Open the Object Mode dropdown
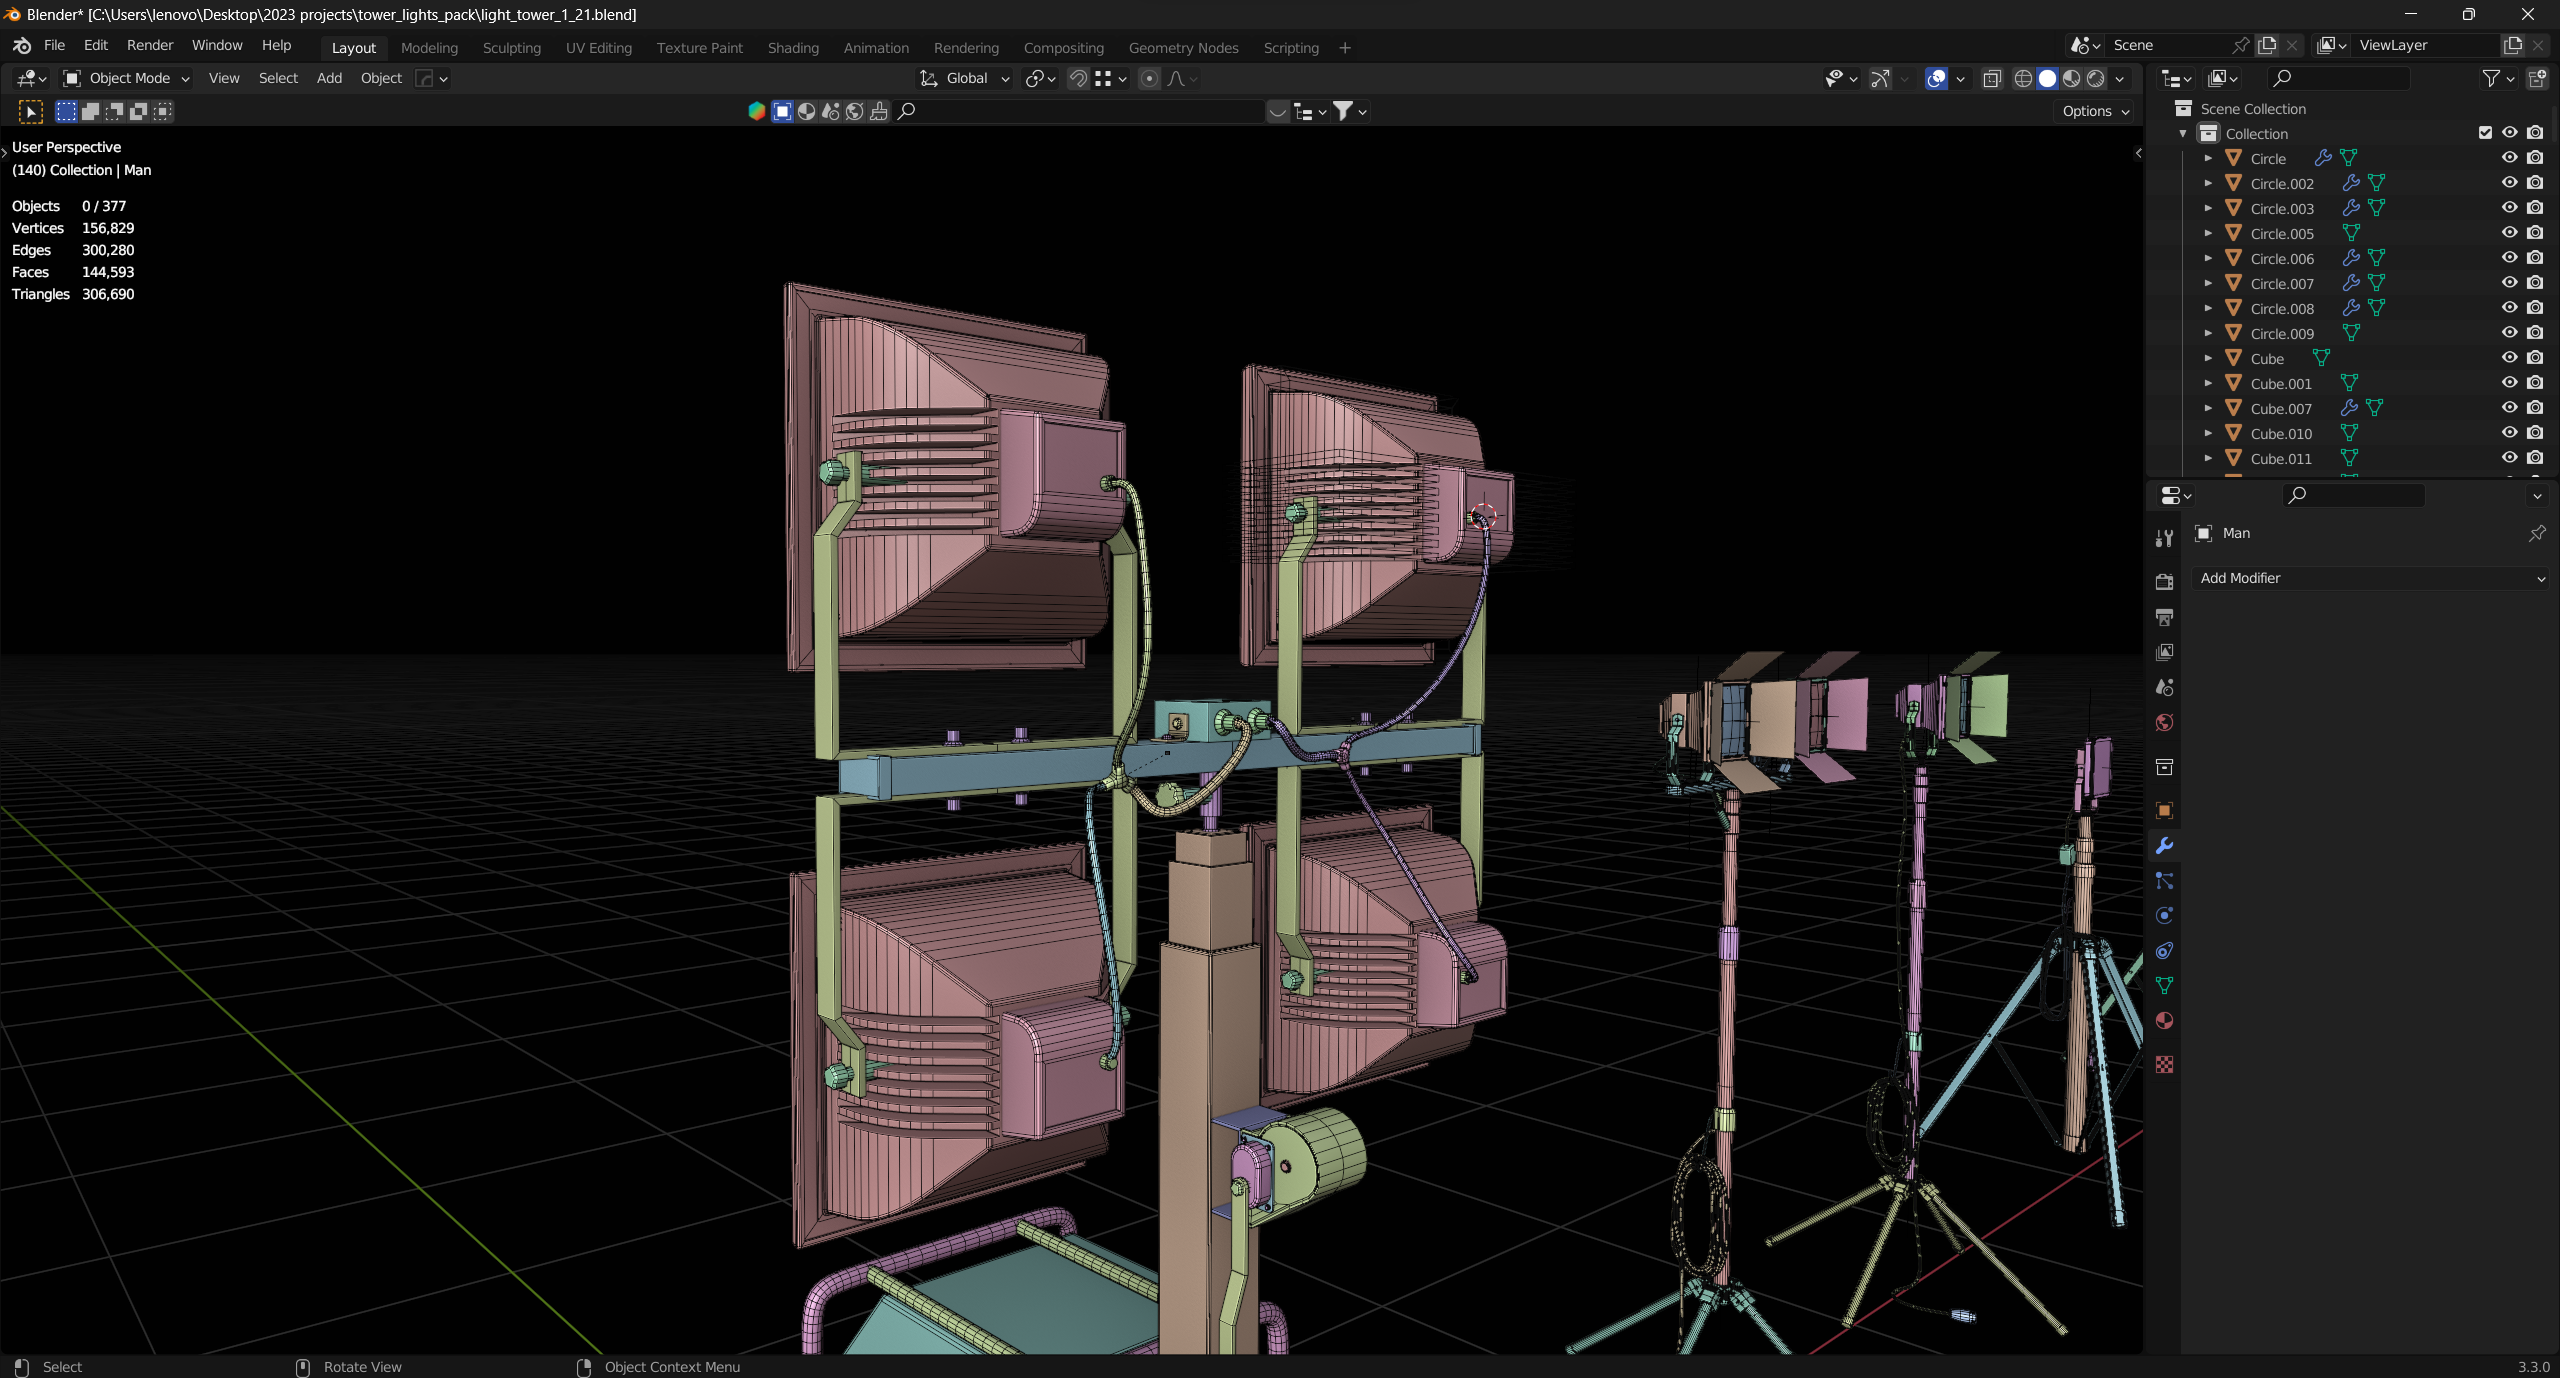This screenshot has width=2560, height=1378. 127,78
